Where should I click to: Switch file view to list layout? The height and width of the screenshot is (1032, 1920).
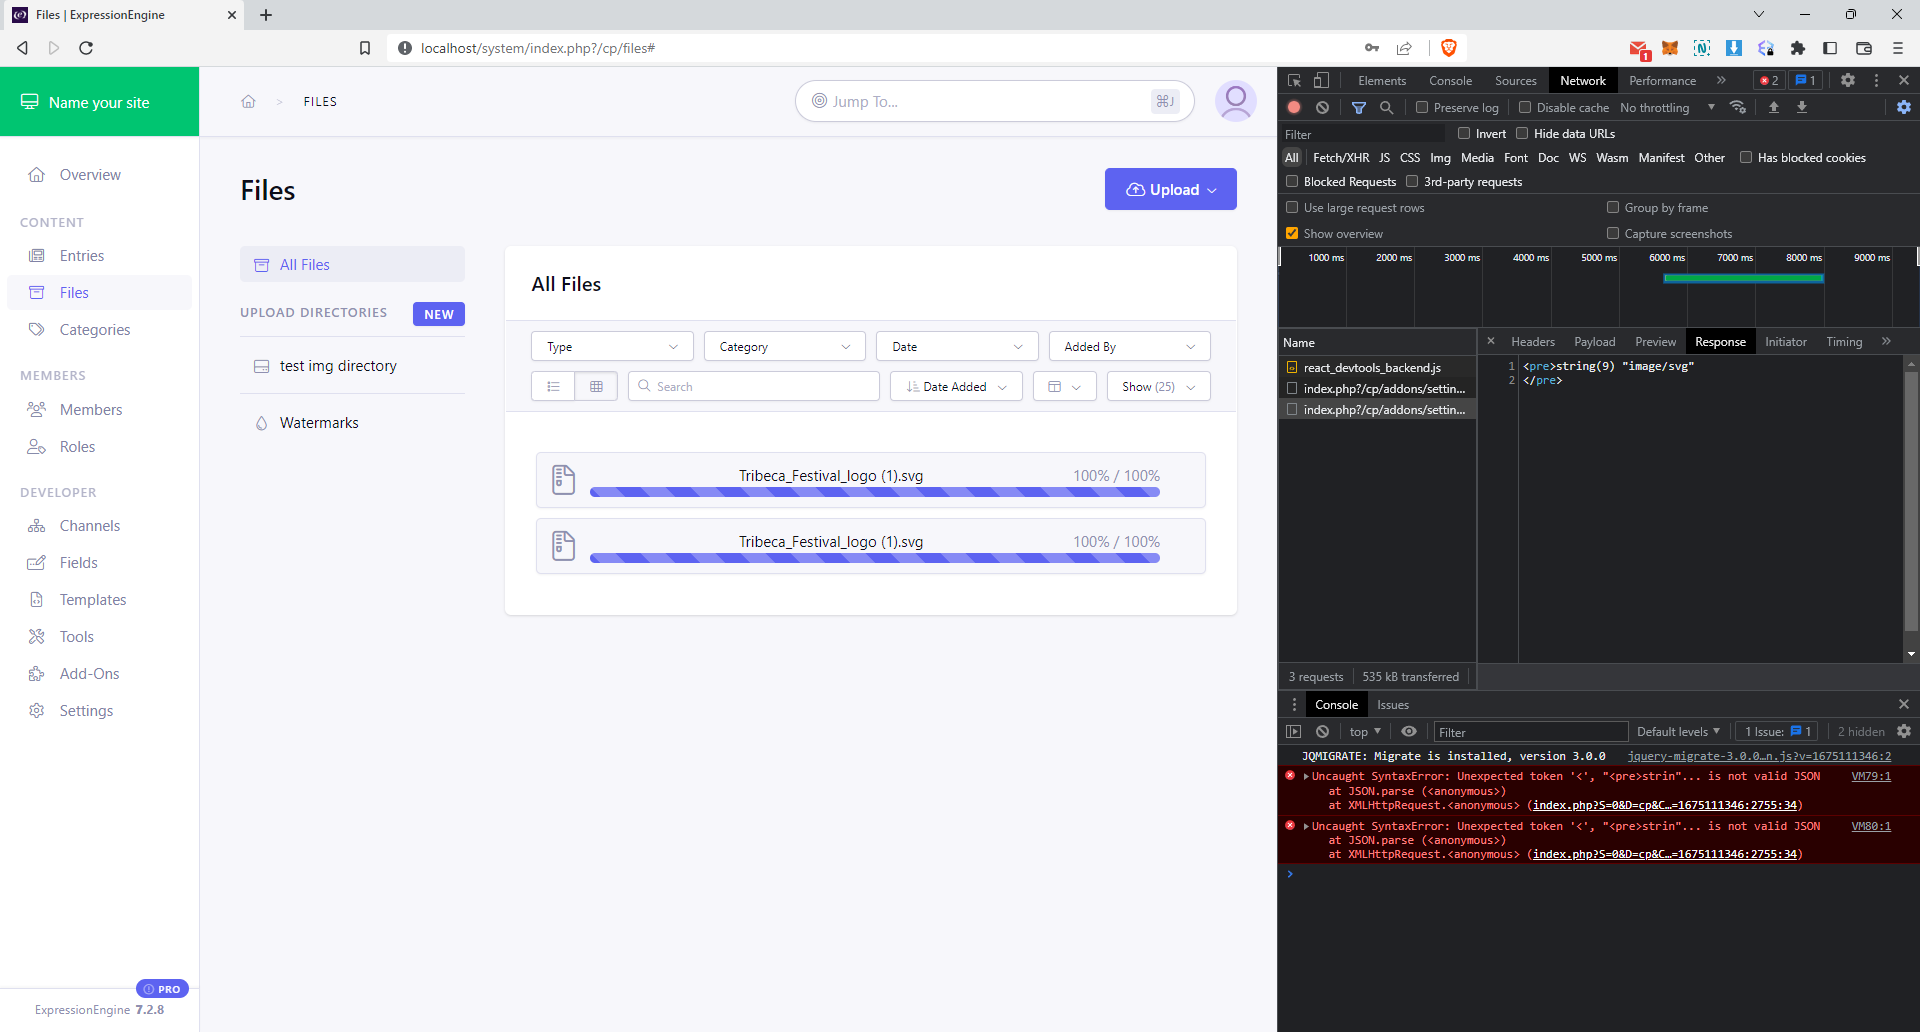(x=553, y=386)
